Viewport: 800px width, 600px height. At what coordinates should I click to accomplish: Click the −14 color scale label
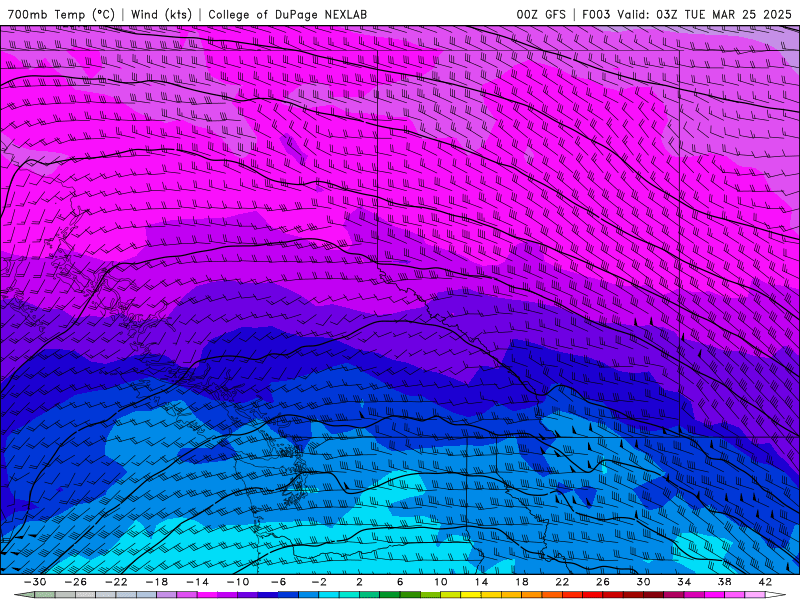pos(197,582)
